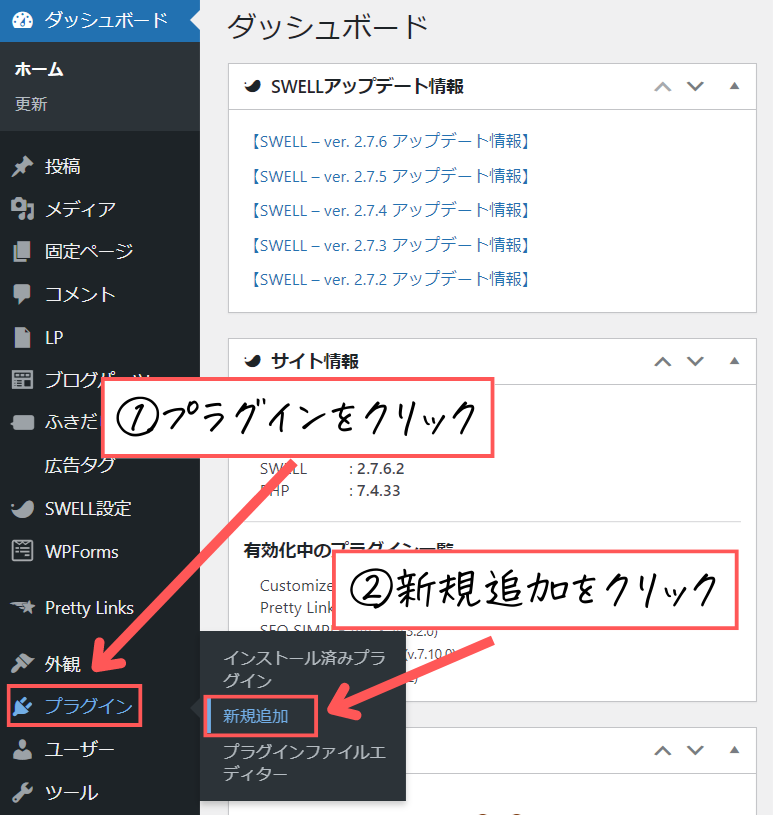Click the user icon beside ユーザー
The image size is (773, 815).
tap(22, 749)
